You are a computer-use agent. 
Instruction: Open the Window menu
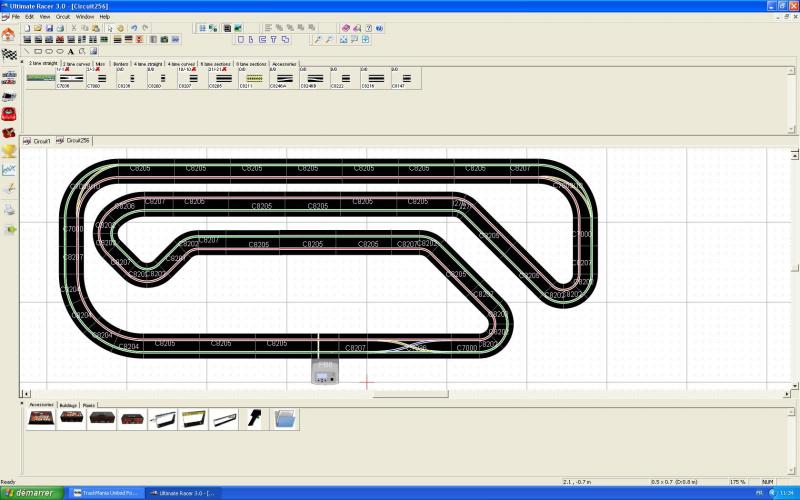[85, 17]
